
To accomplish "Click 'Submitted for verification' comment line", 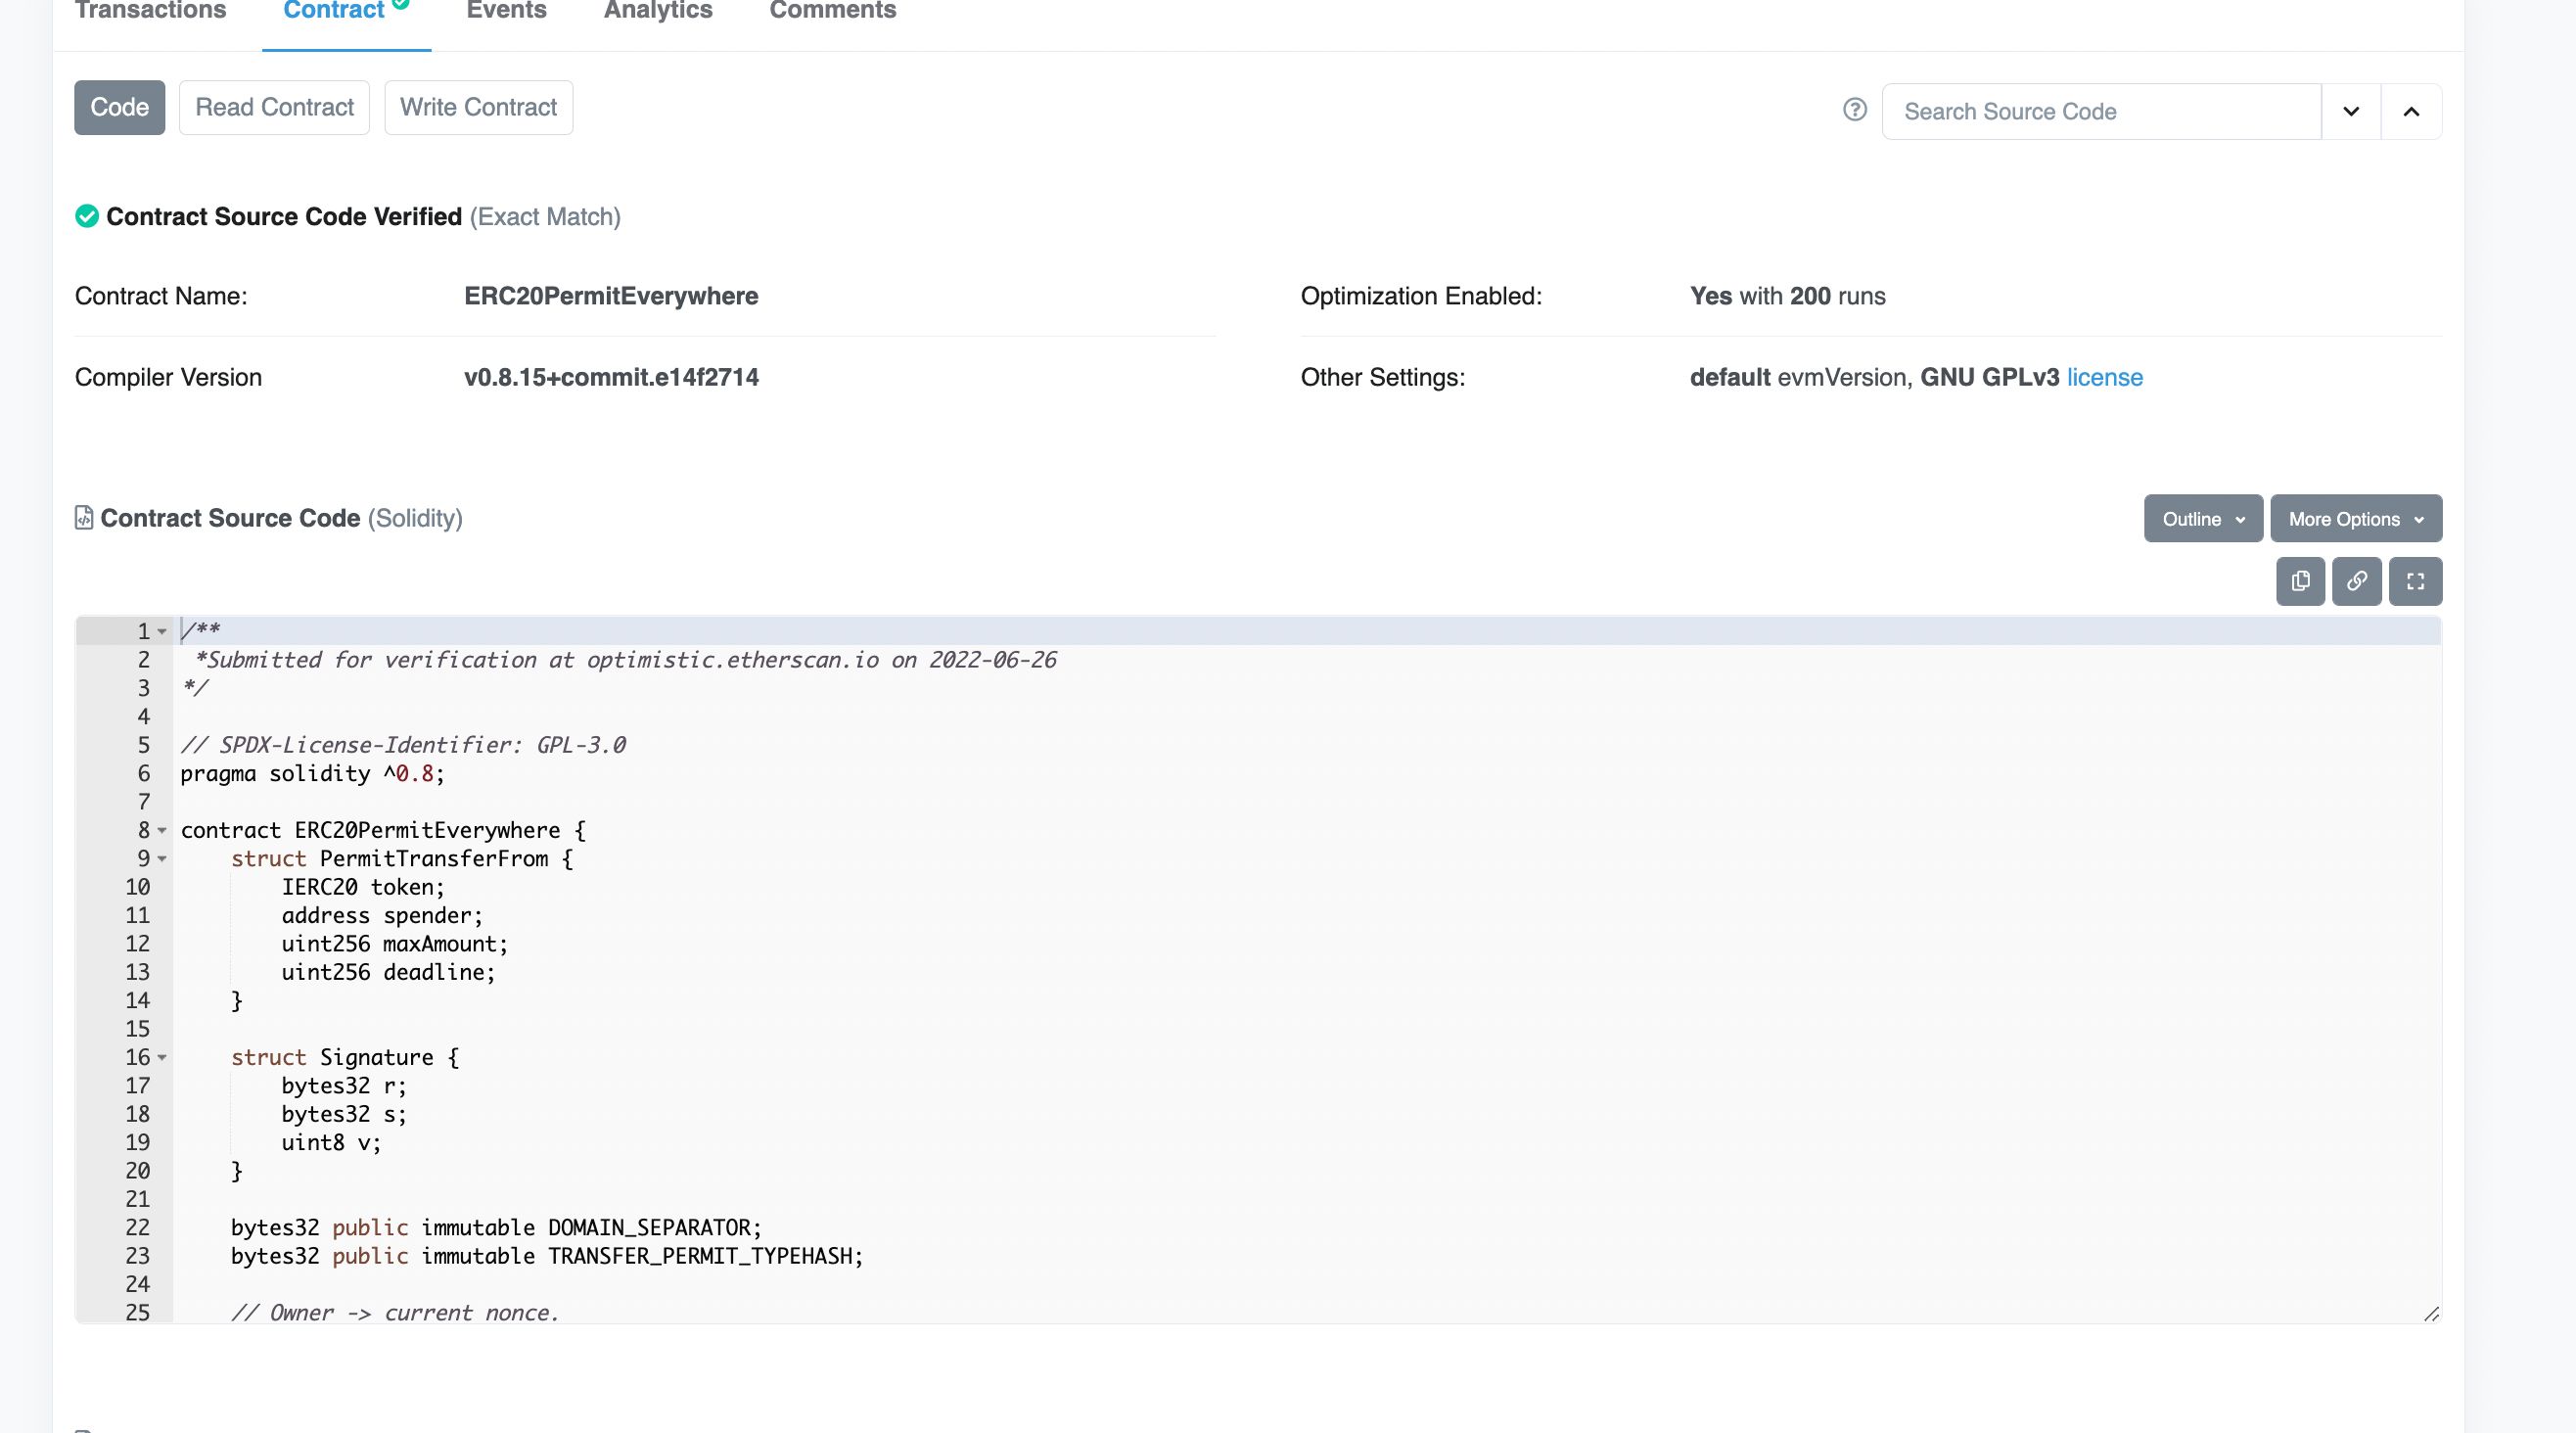I will coord(625,660).
